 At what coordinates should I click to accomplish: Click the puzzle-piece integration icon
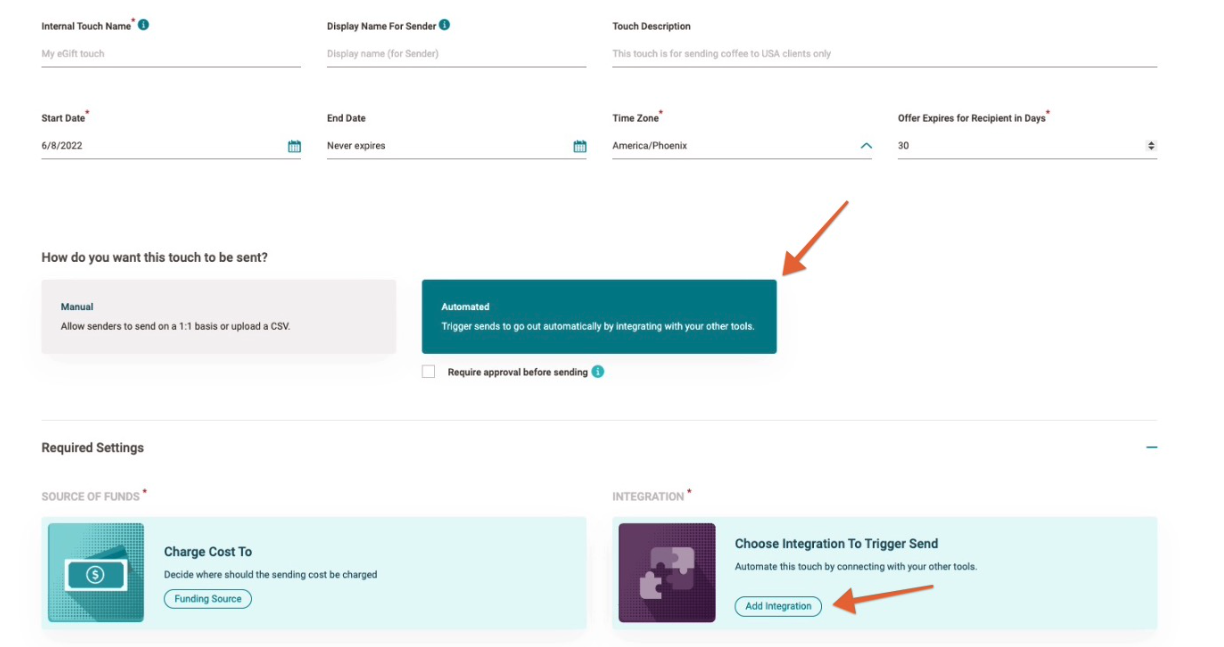pyautogui.click(x=667, y=573)
